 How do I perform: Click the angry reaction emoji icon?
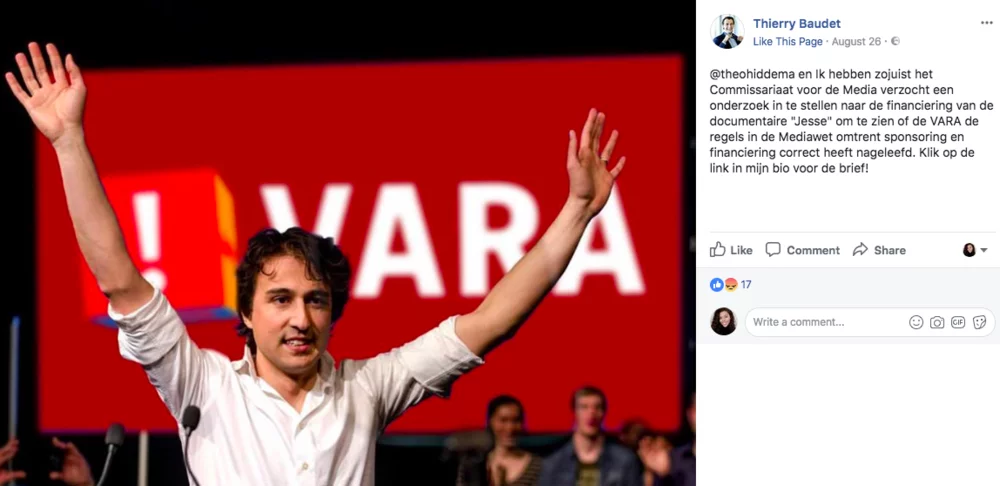point(731,284)
